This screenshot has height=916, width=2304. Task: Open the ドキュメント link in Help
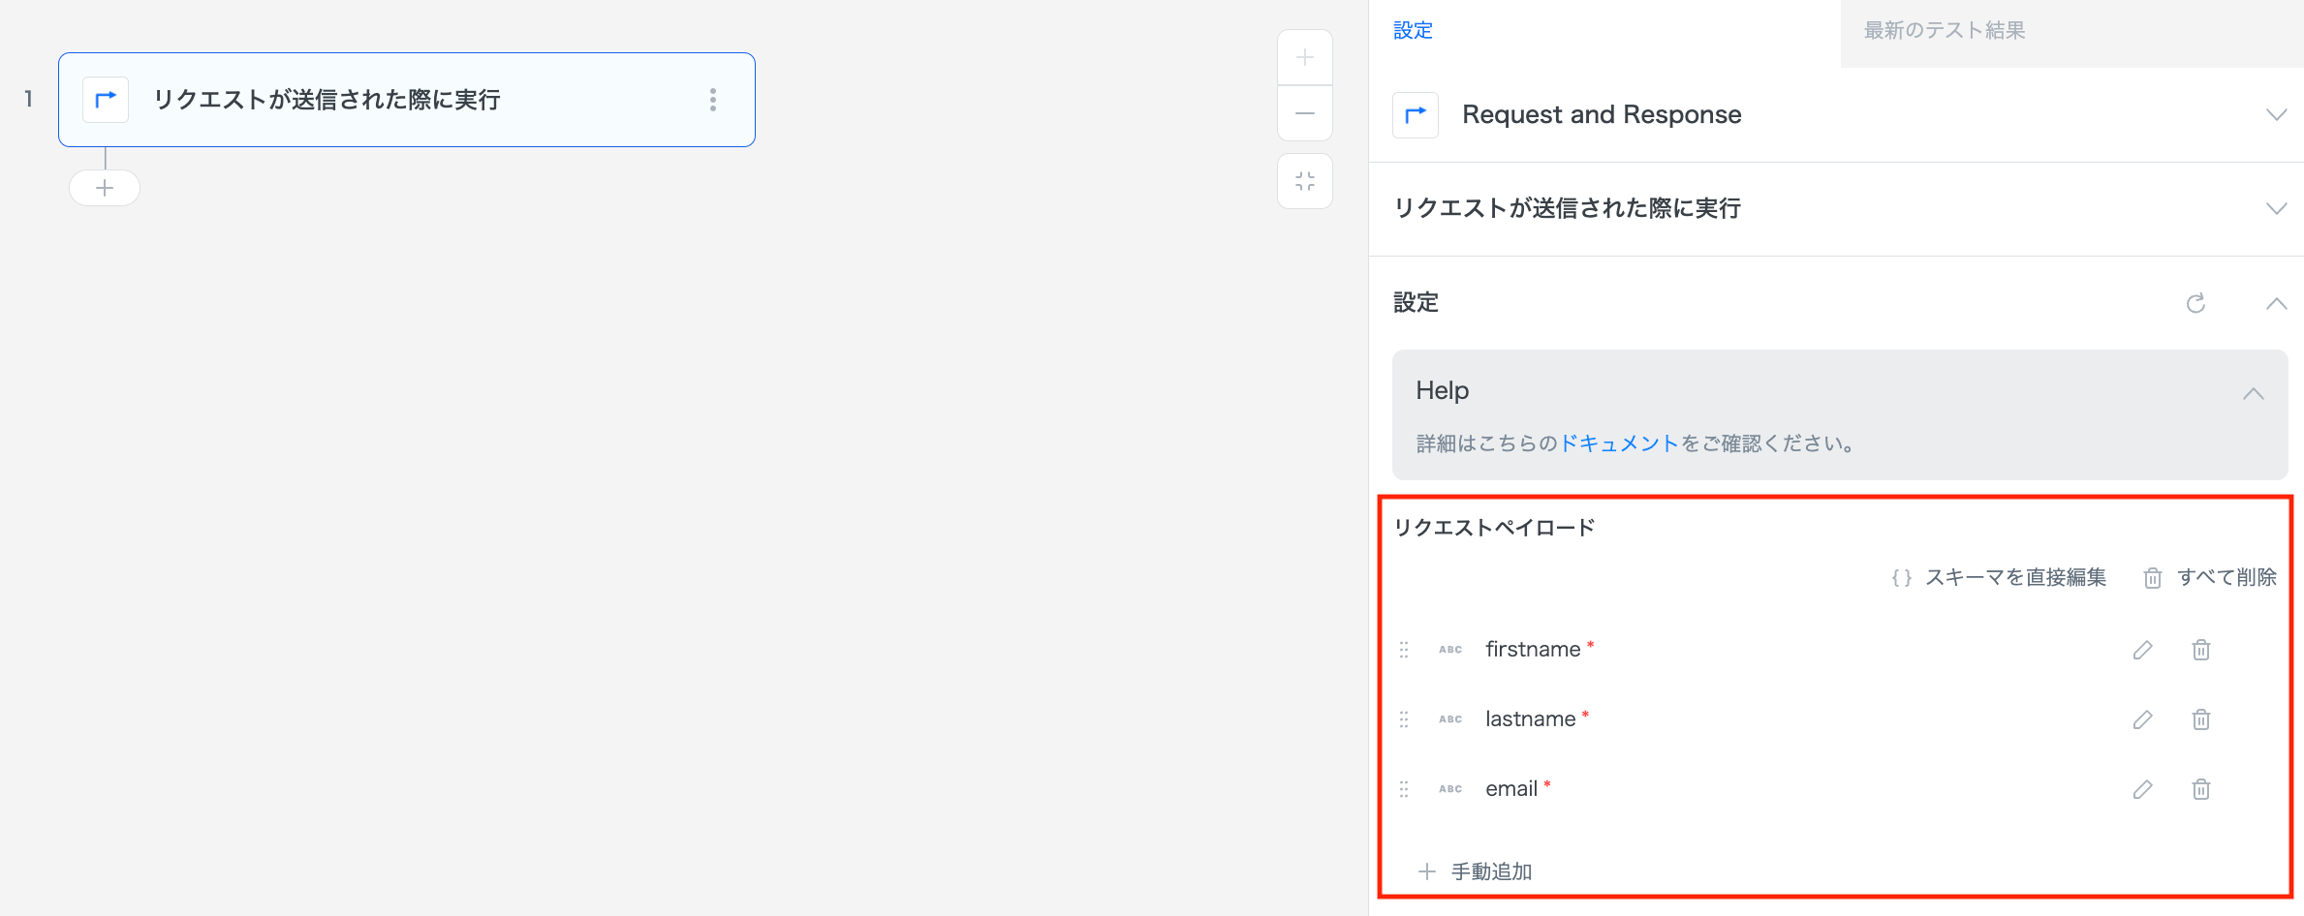[x=1619, y=443]
